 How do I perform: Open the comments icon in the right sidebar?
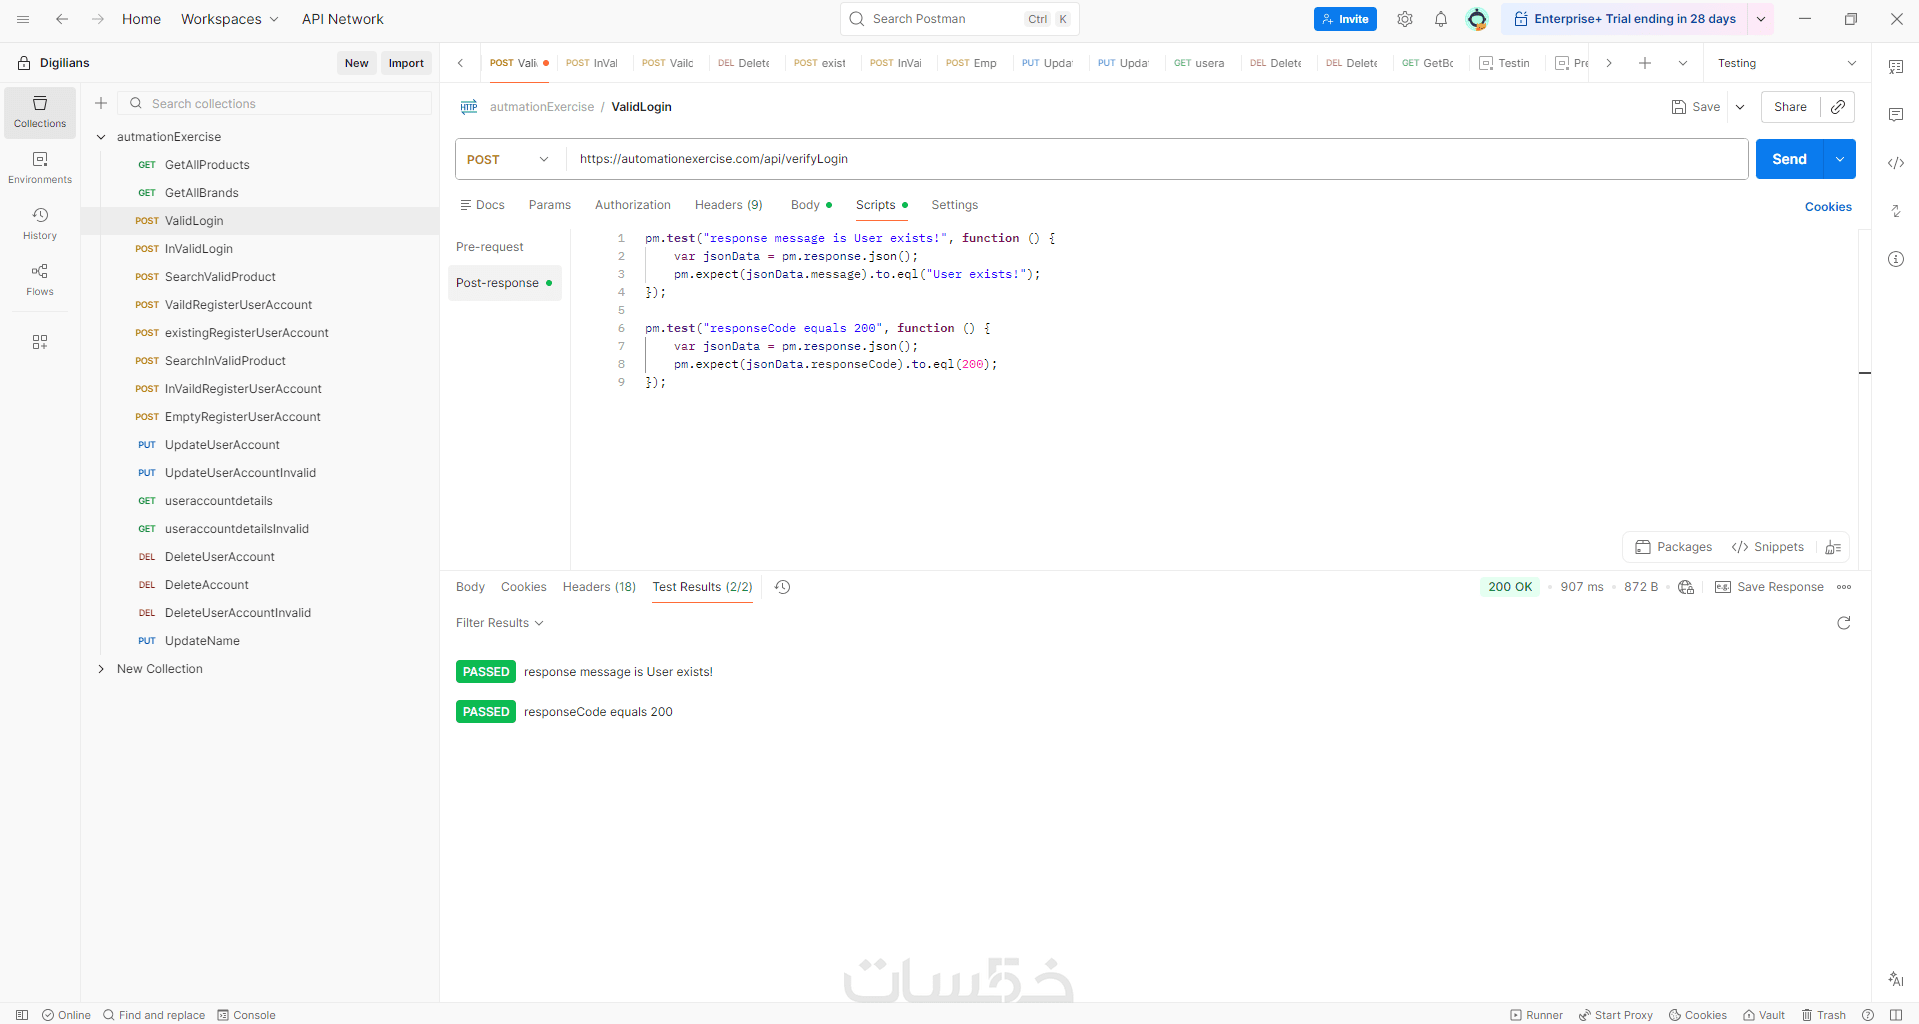[1896, 115]
